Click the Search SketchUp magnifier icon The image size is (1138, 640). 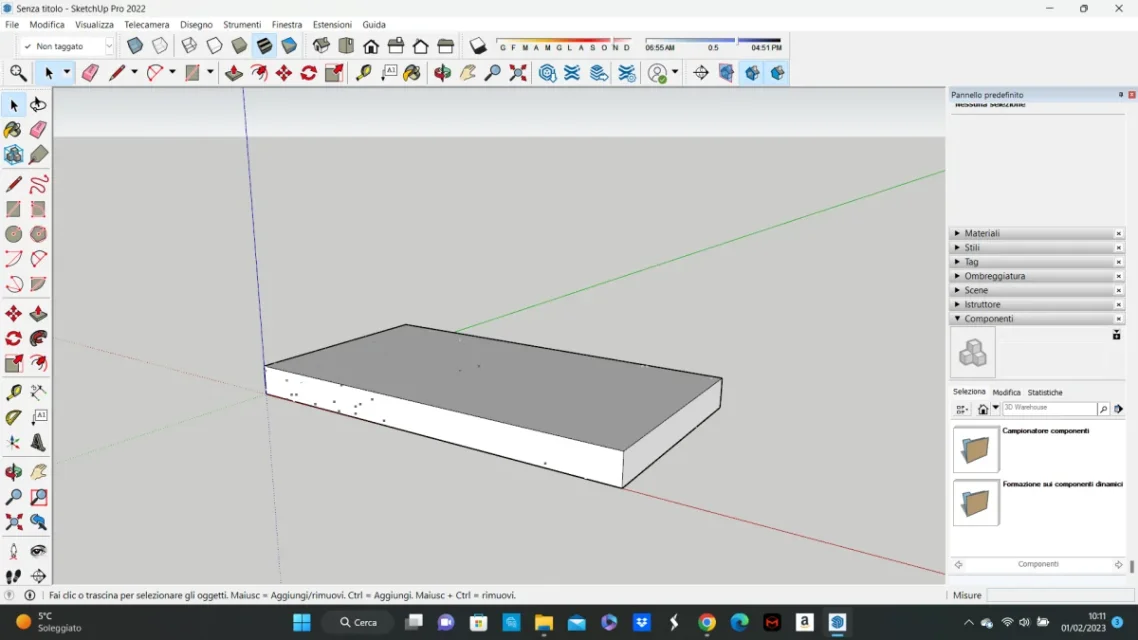[x=18, y=73]
